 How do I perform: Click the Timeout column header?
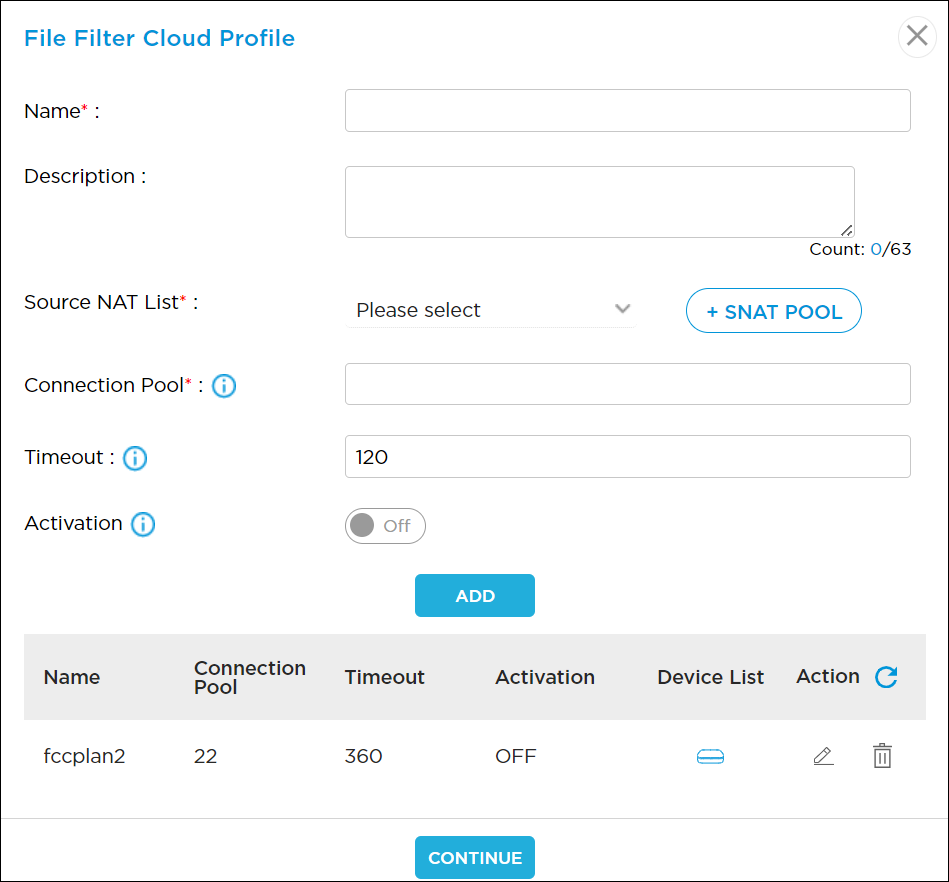coord(384,677)
